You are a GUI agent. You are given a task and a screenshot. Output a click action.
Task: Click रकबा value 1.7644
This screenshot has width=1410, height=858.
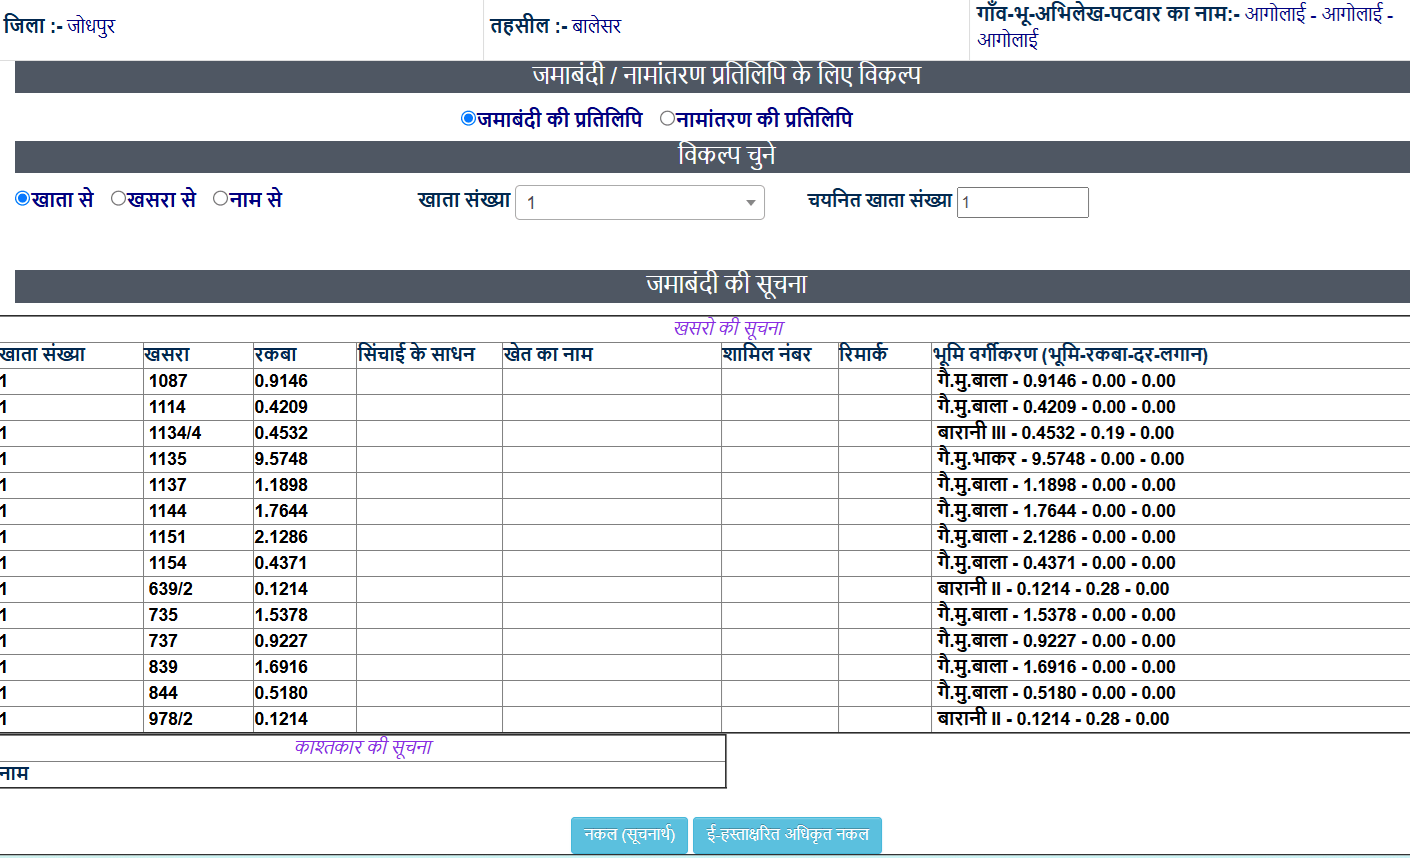tap(281, 511)
